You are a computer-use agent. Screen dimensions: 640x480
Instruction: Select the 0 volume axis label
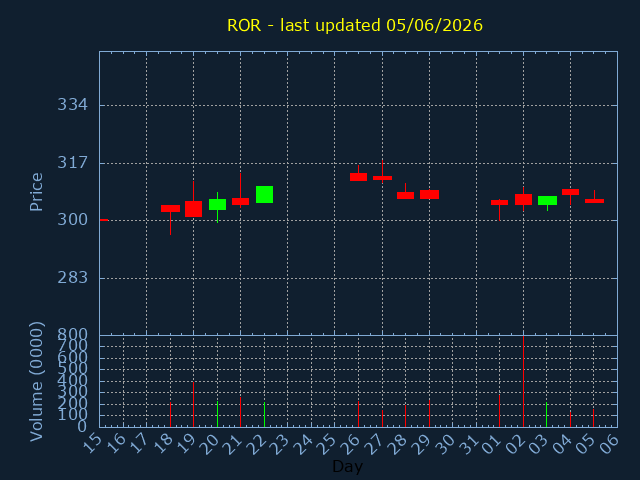tap(82, 427)
